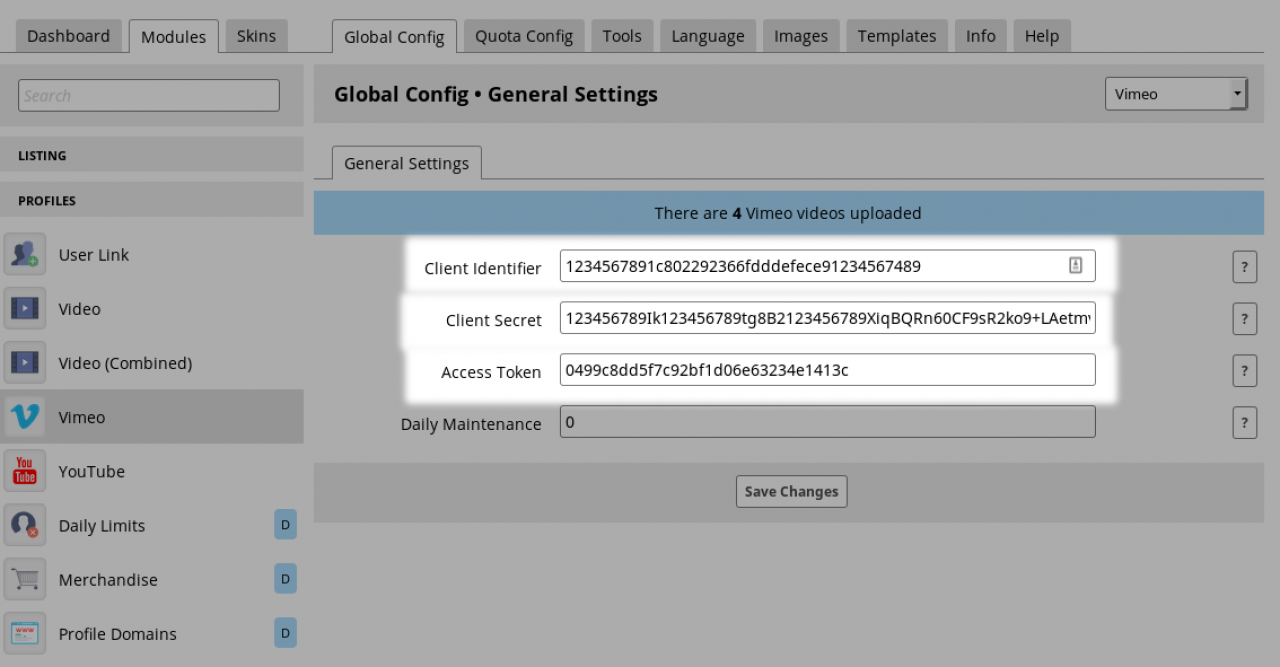Viewport: 1280px width, 667px height.
Task: Click the Video module film icon
Action: click(25, 309)
